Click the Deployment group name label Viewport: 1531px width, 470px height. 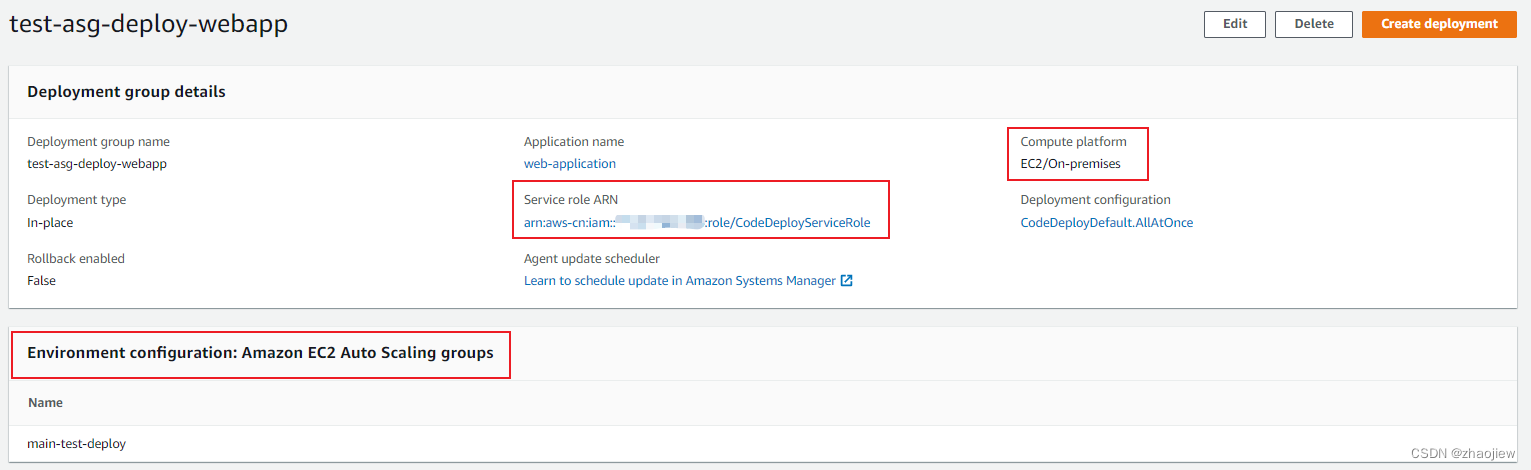99,142
